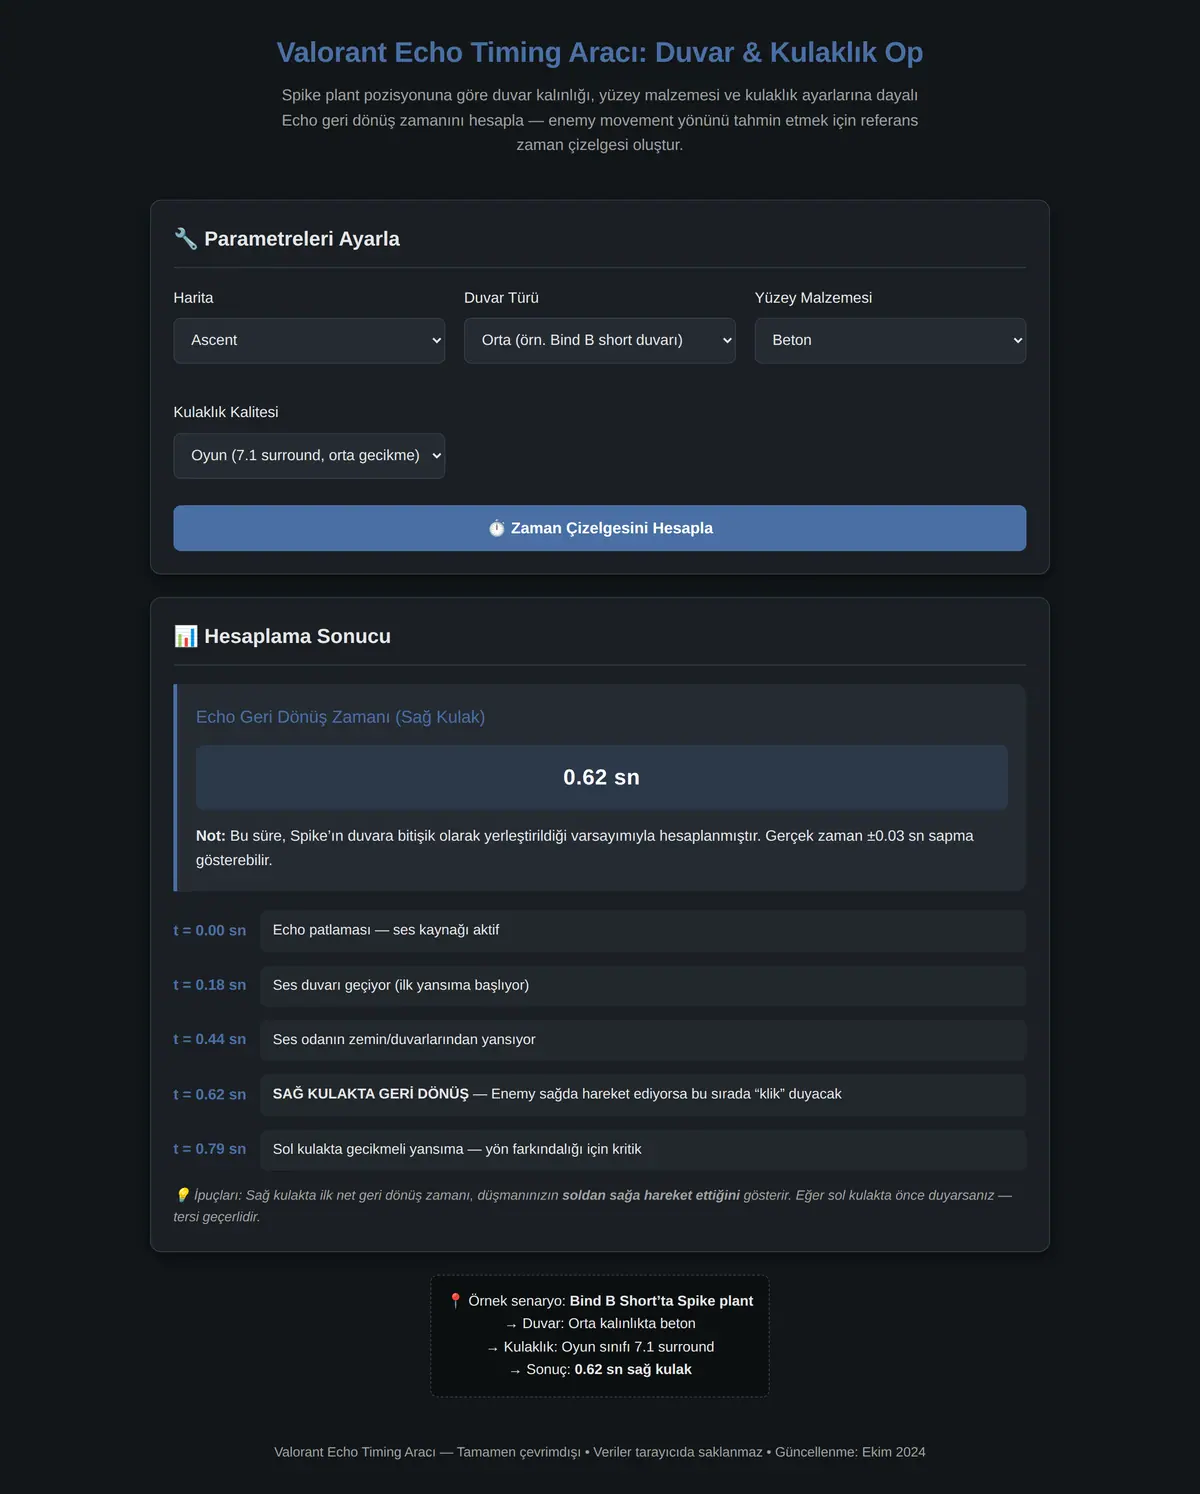Image resolution: width=1200 pixels, height=1494 pixels.
Task: Click the Bind B Short'ta Spike plant text
Action: (661, 1301)
